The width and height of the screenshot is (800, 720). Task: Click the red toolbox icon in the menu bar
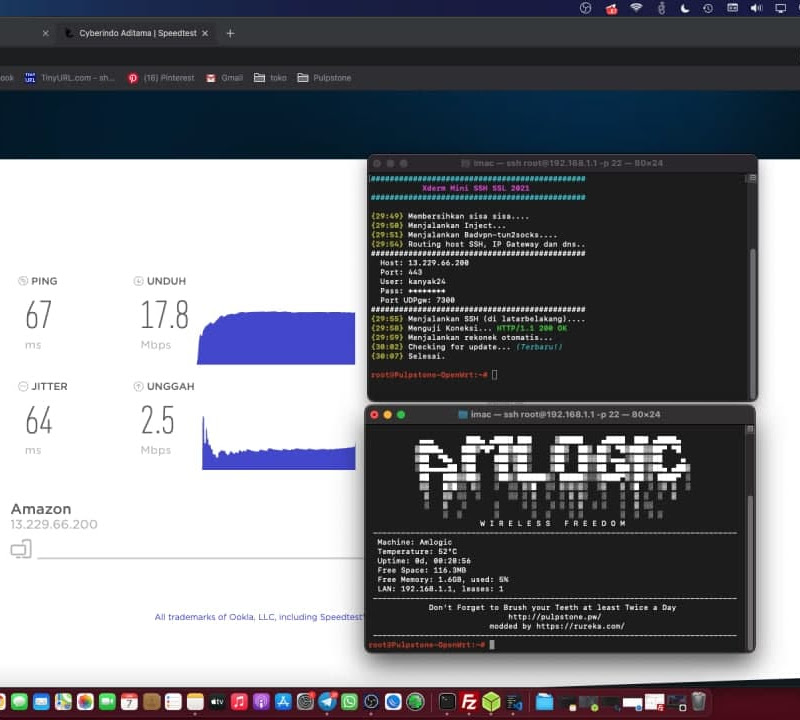(x=611, y=9)
